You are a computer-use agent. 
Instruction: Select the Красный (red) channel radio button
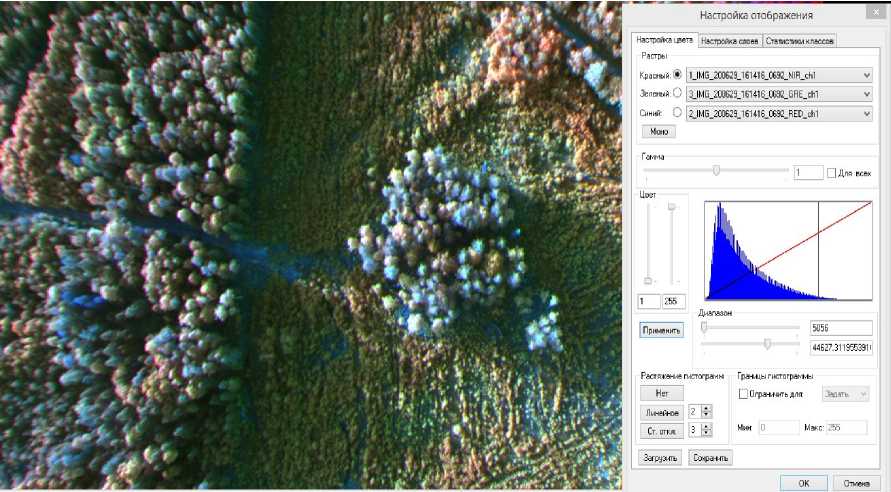[x=678, y=75]
